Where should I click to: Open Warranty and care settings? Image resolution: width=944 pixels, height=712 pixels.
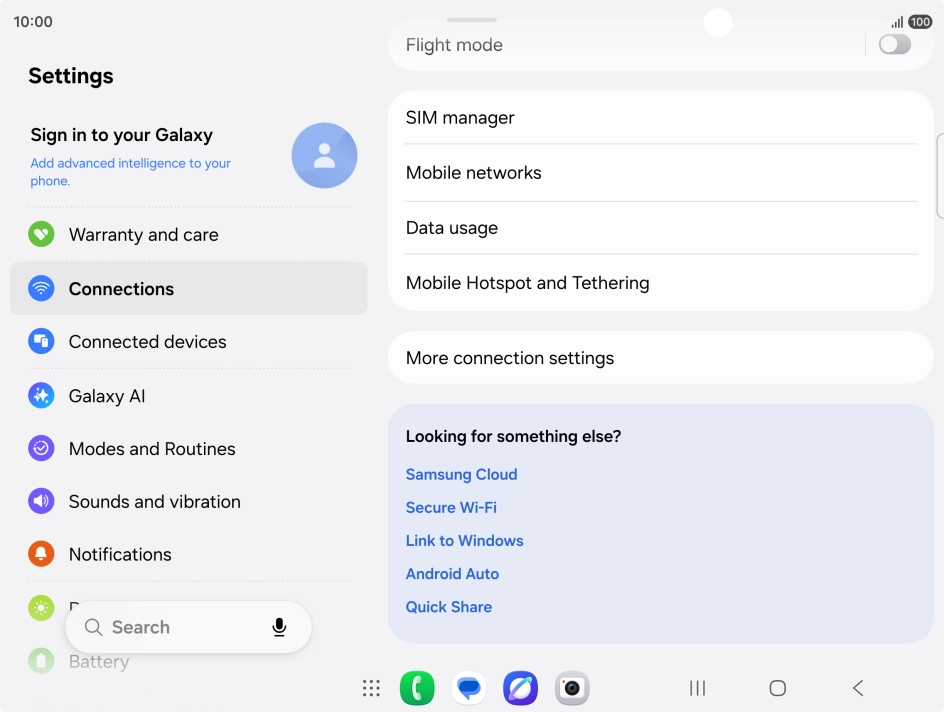[188, 234]
